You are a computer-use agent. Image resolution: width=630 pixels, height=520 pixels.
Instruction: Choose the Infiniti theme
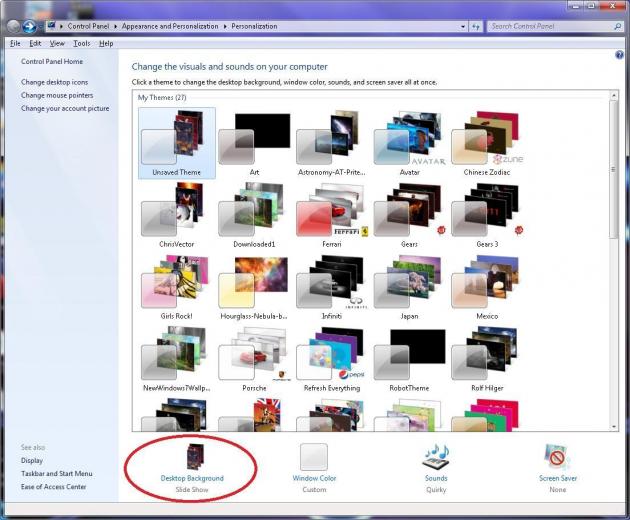pos(331,287)
